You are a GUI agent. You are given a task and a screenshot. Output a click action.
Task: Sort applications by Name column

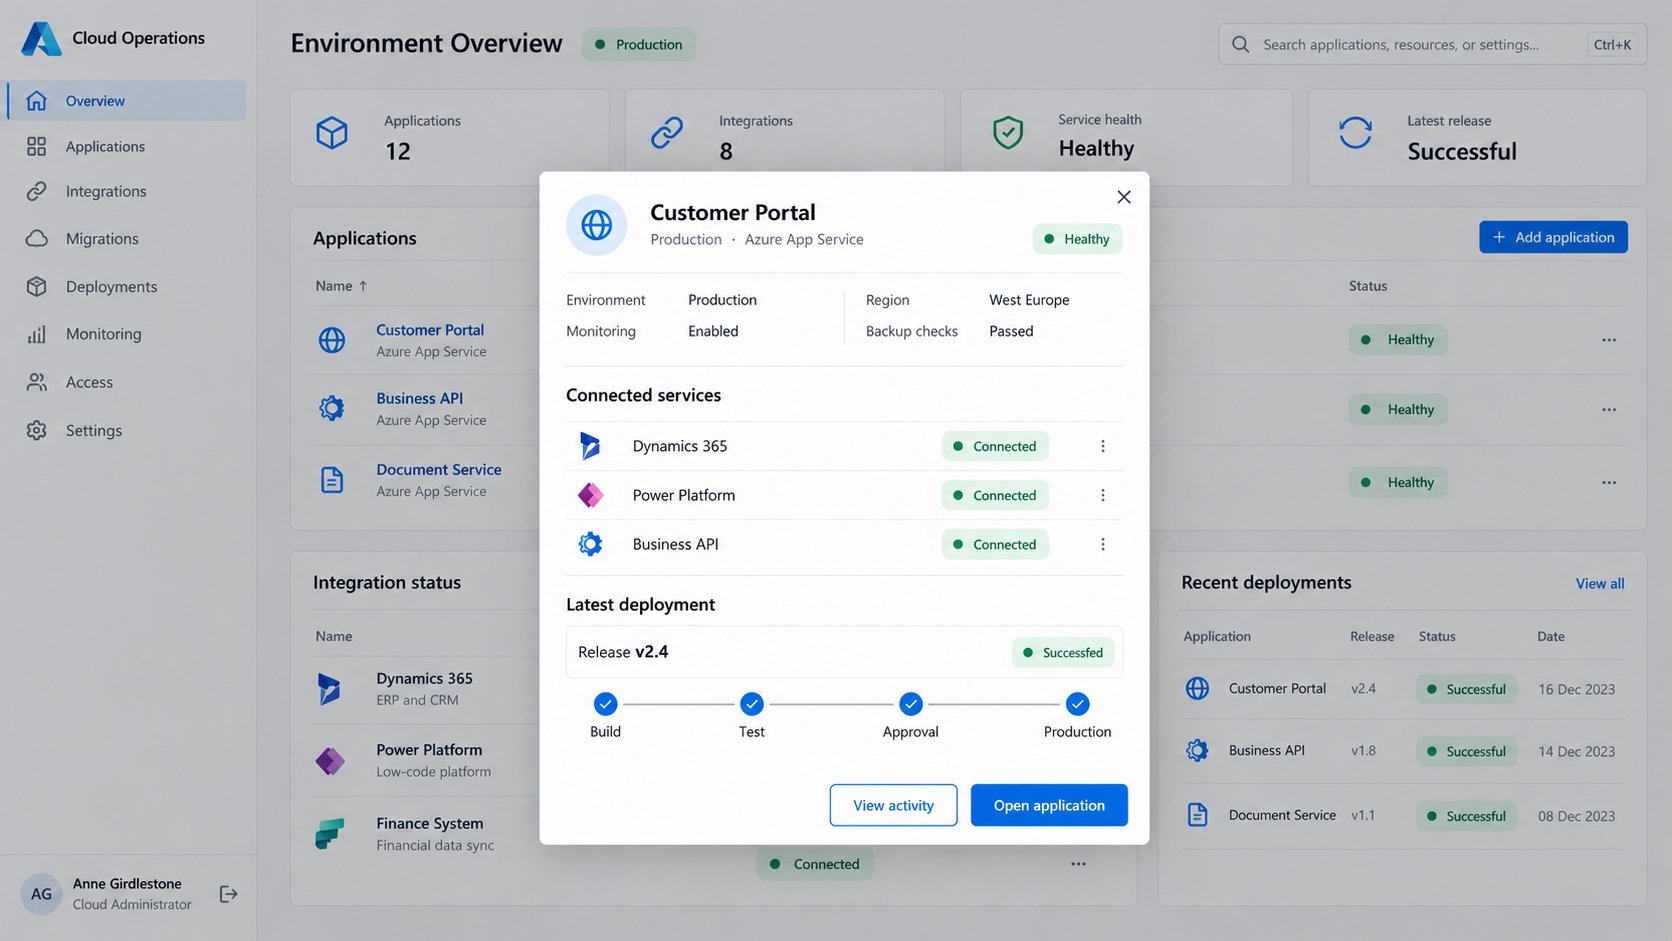[341, 286]
